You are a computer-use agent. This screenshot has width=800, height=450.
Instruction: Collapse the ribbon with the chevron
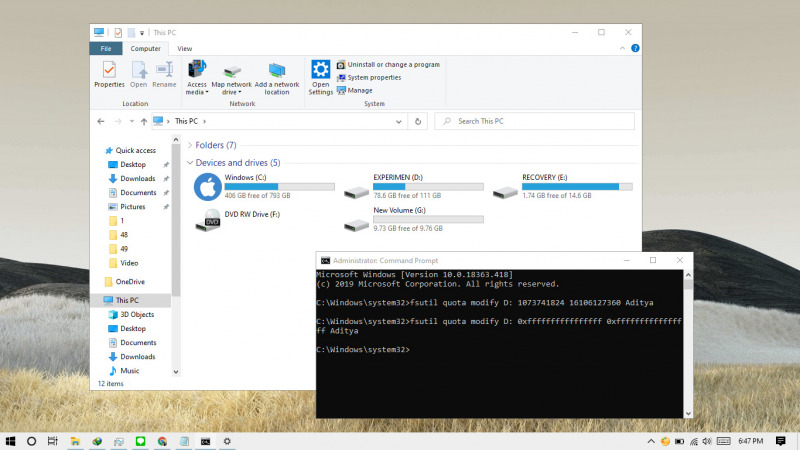(622, 48)
